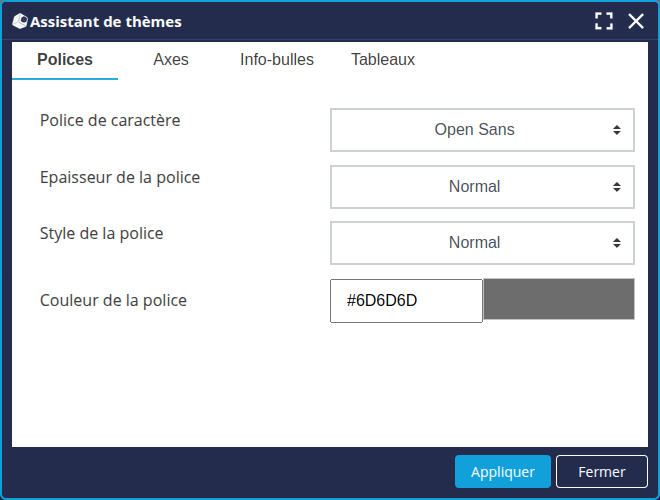Viewport: 660px width, 500px height.
Task: Select the Tableaux tab
Action: (383, 60)
